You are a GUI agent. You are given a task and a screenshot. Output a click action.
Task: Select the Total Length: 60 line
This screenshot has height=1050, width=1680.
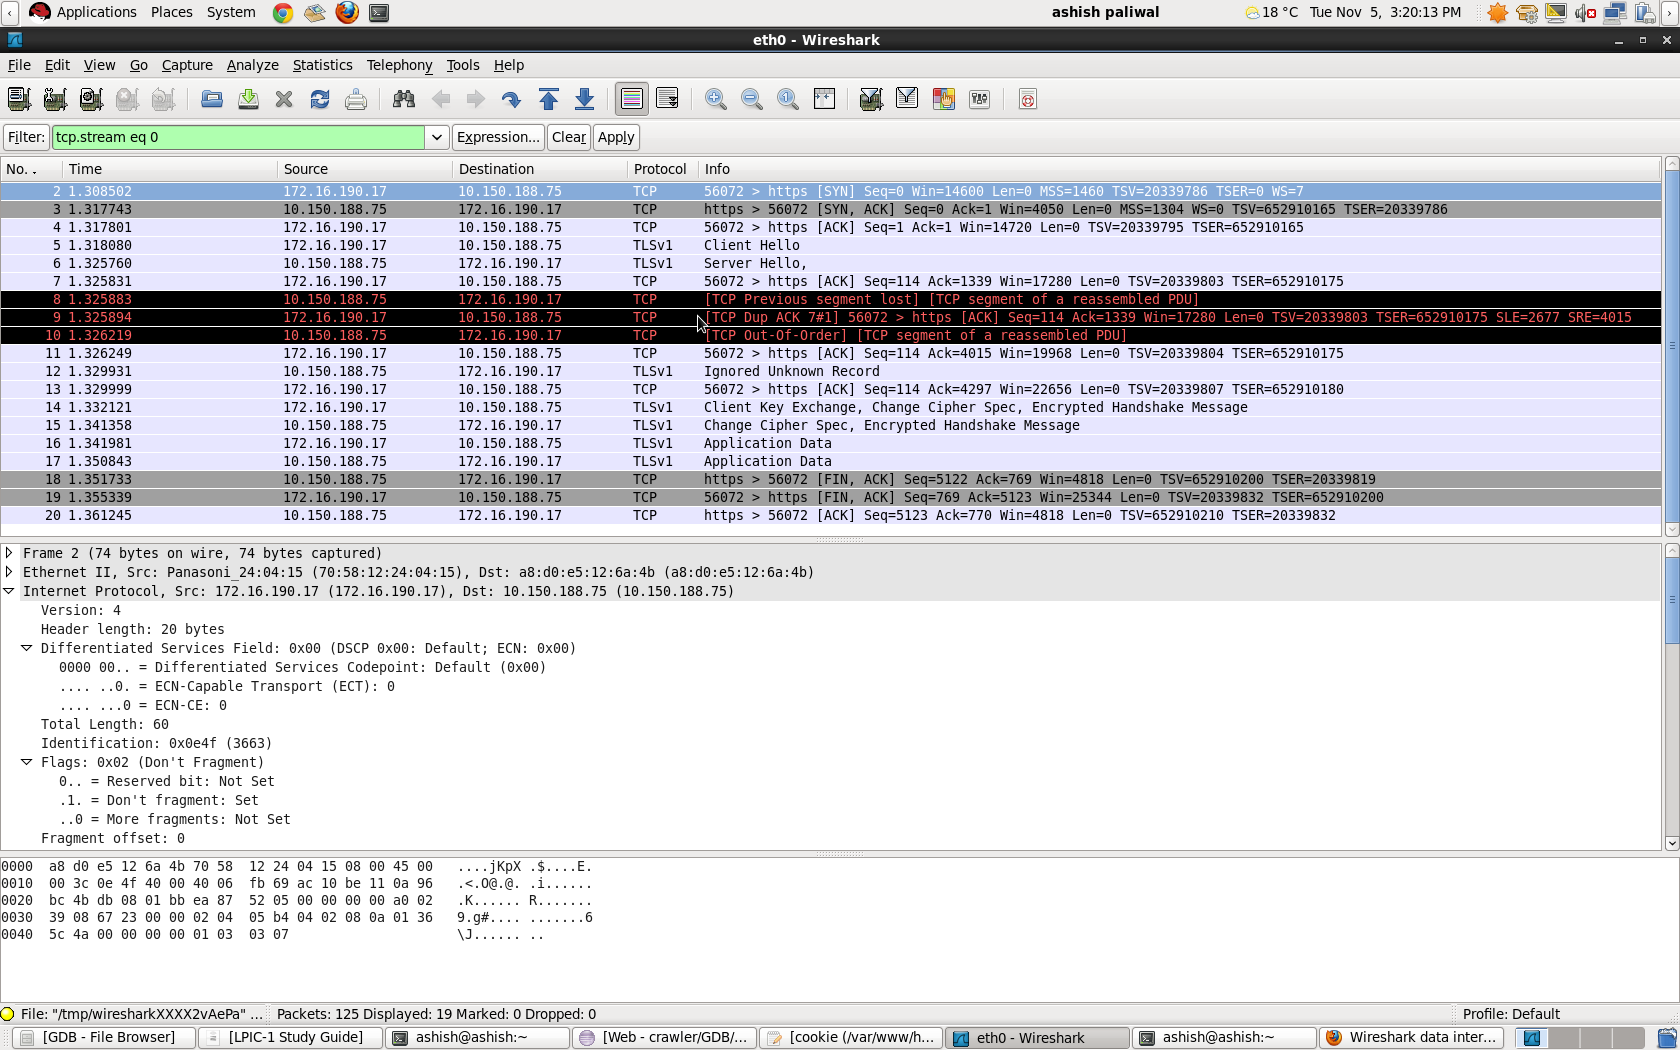[x=104, y=724]
